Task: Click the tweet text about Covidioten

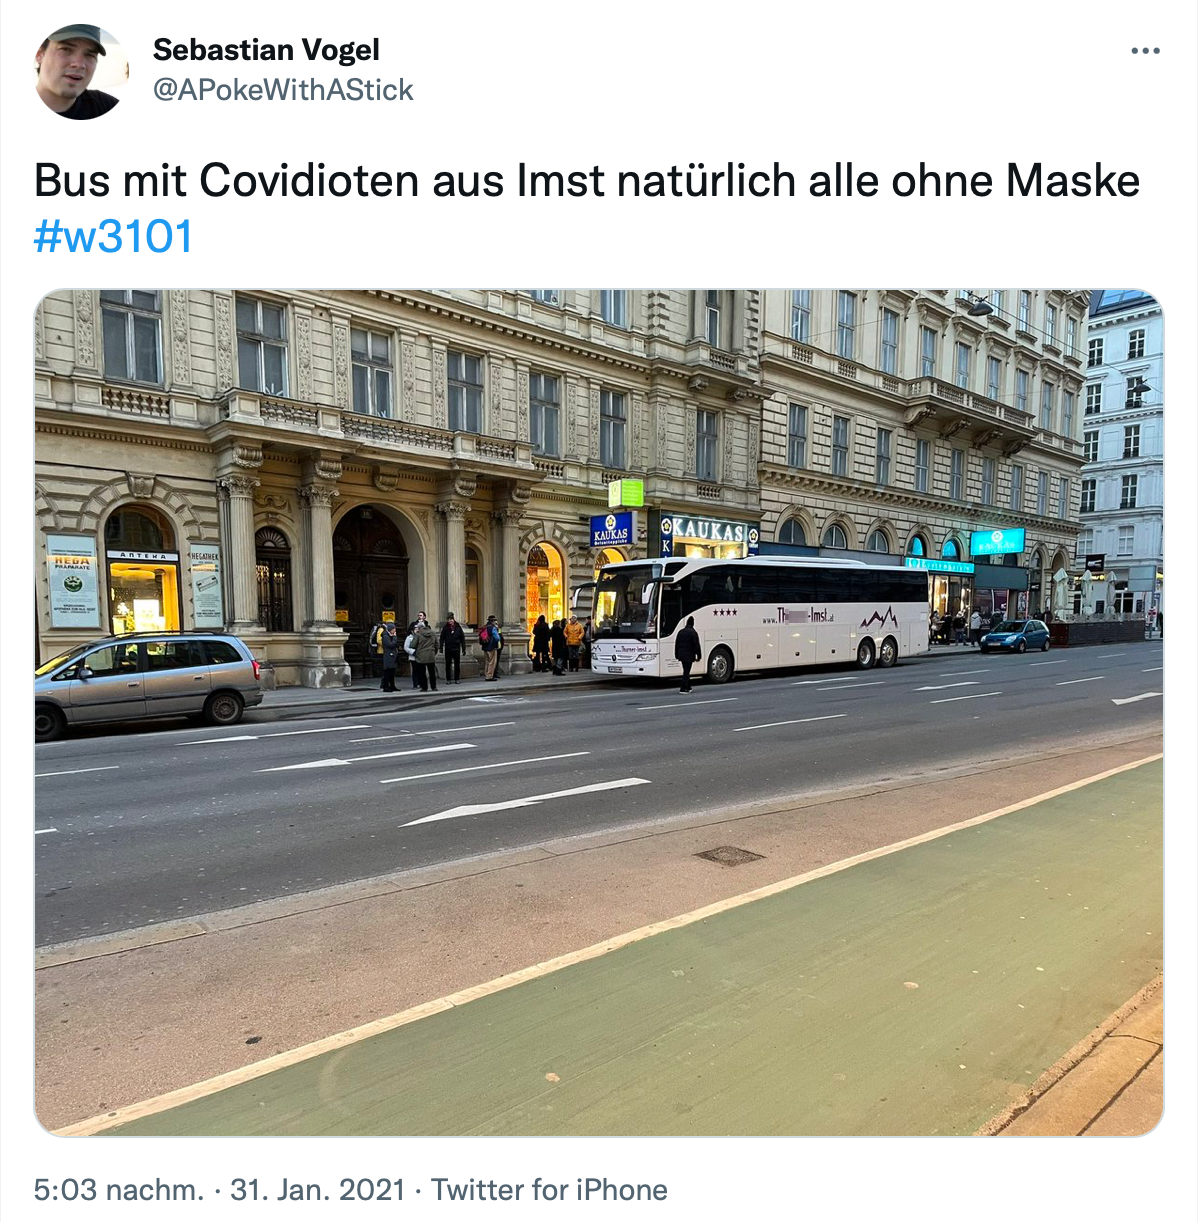Action: [x=587, y=181]
